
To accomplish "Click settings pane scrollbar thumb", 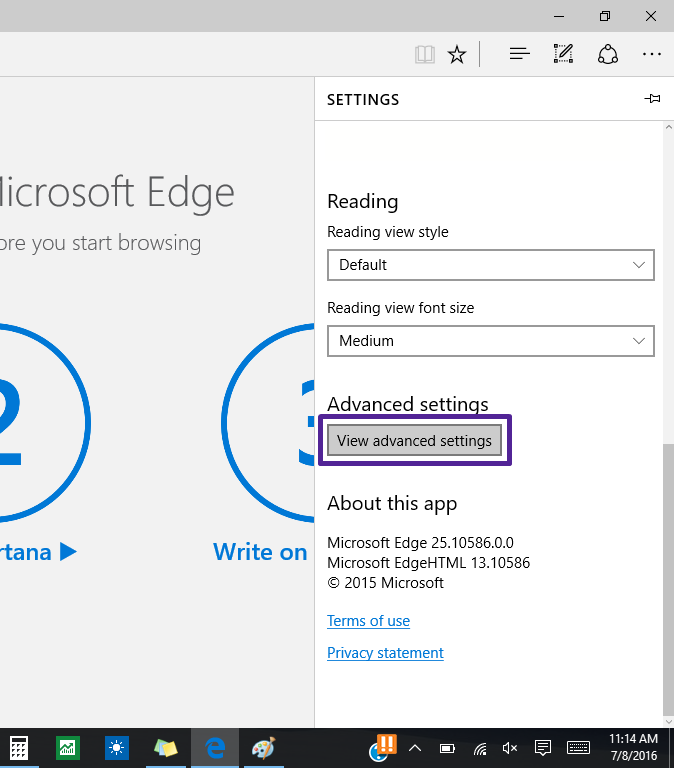I will tap(668, 579).
